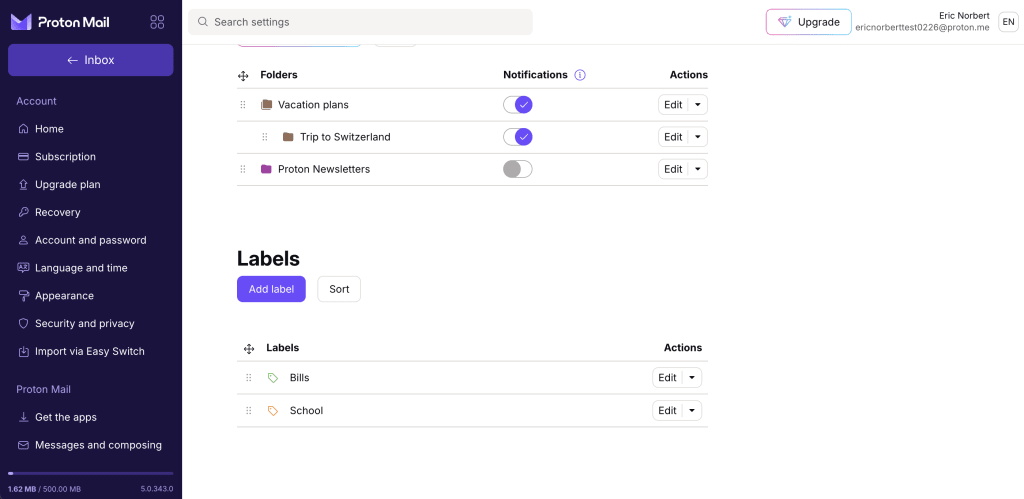Expand the dropdown next to Vacation plans Edit

(698, 105)
